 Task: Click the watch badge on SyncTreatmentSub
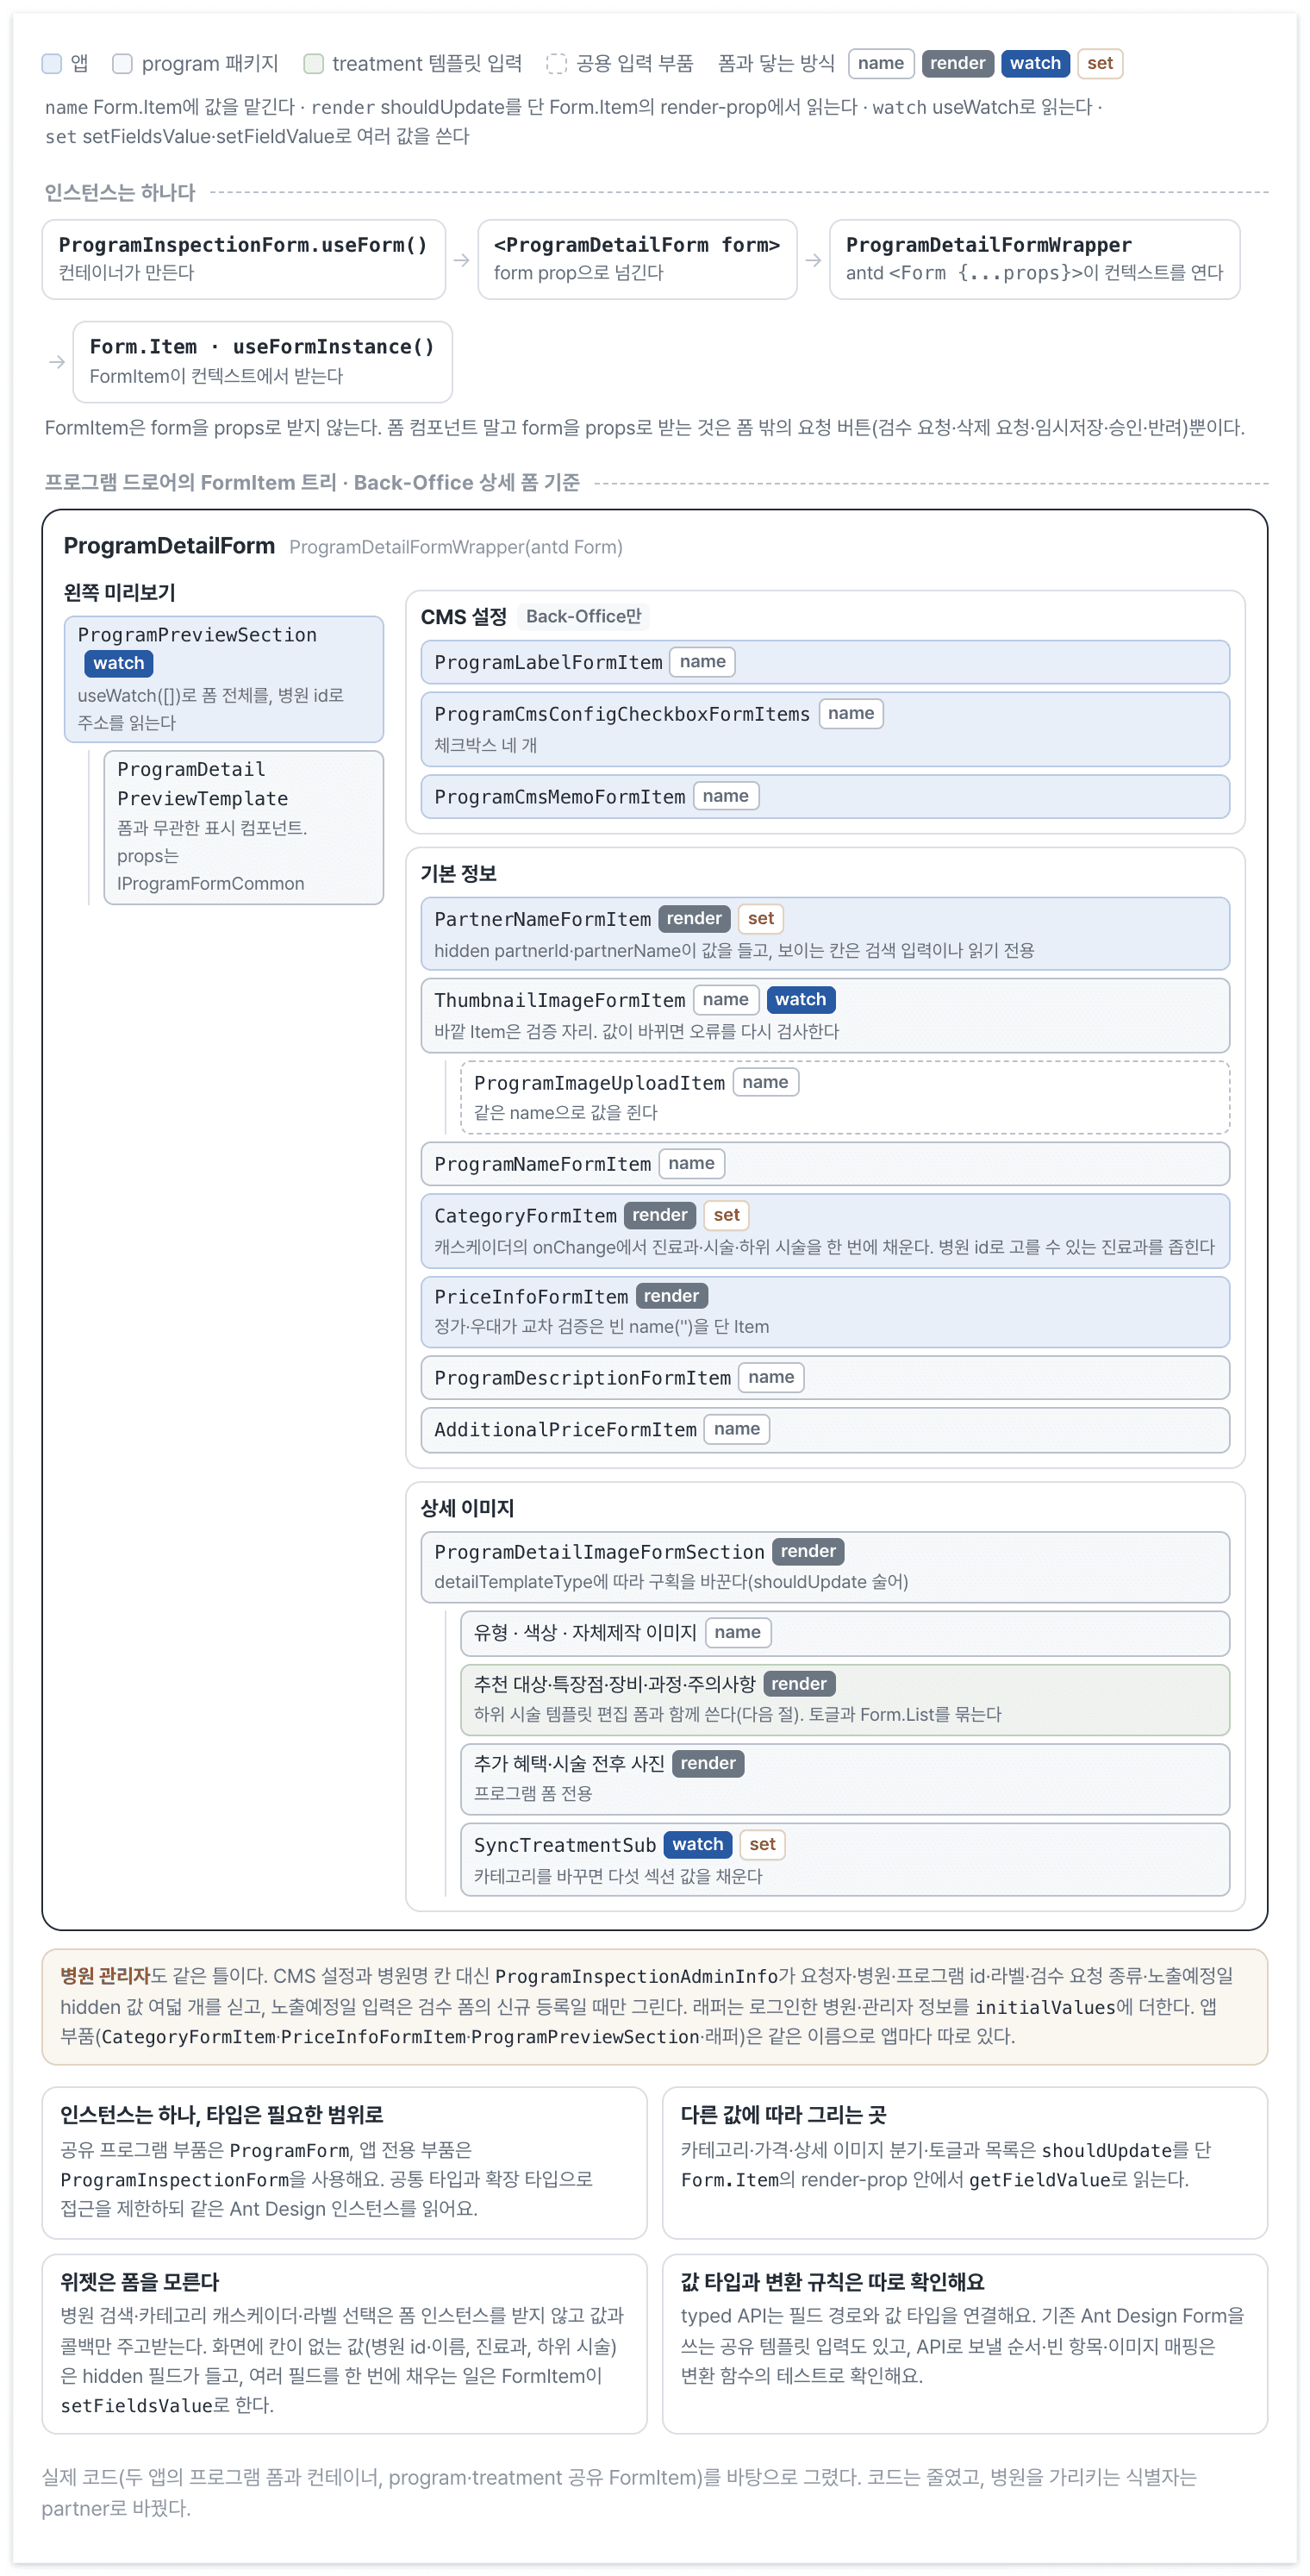pos(697,1845)
